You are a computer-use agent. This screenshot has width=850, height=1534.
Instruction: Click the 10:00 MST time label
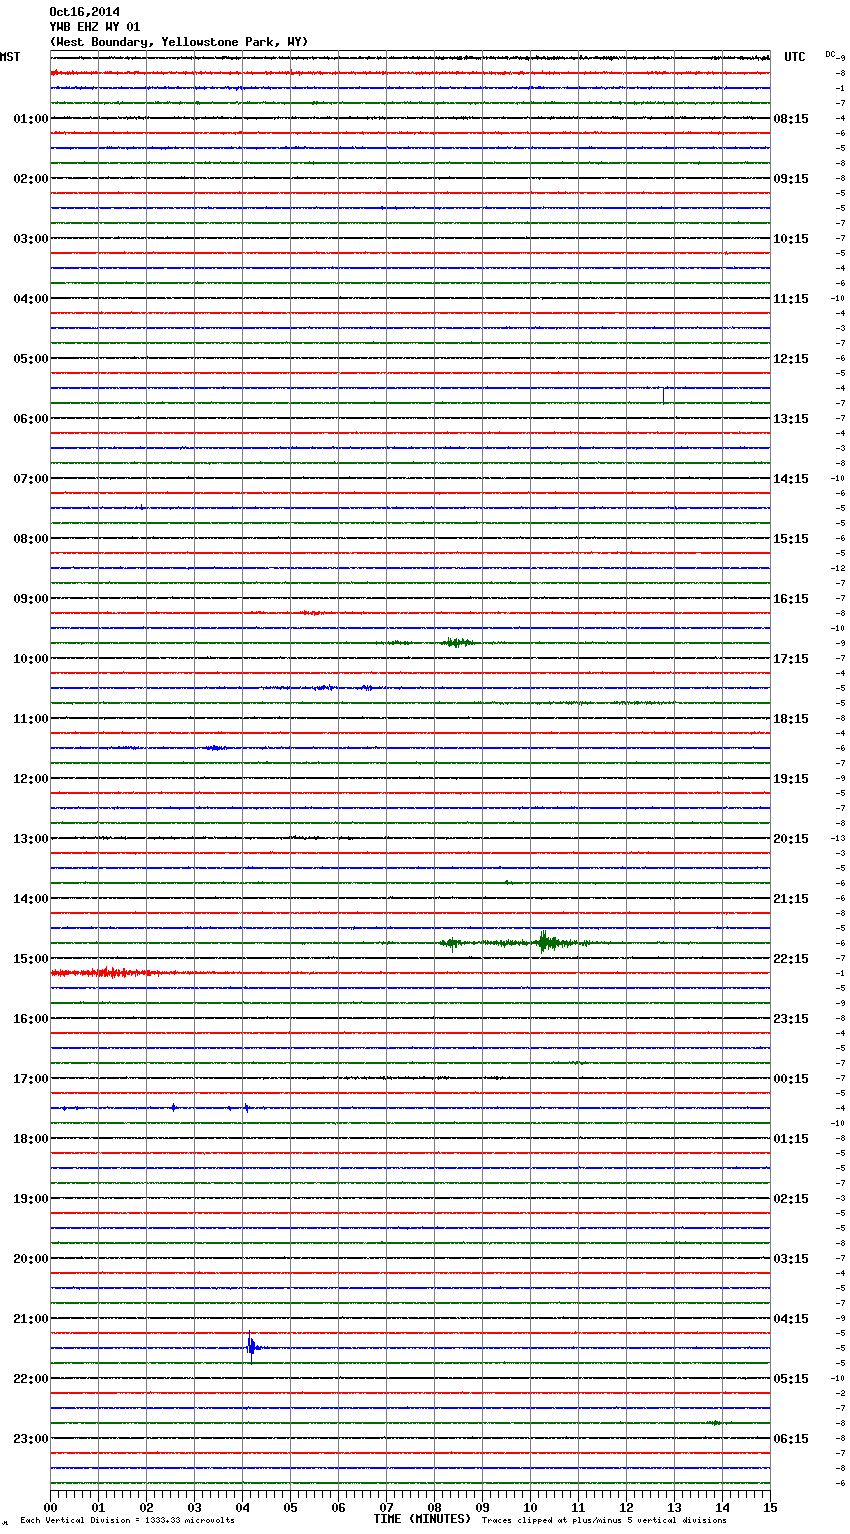(x=31, y=659)
